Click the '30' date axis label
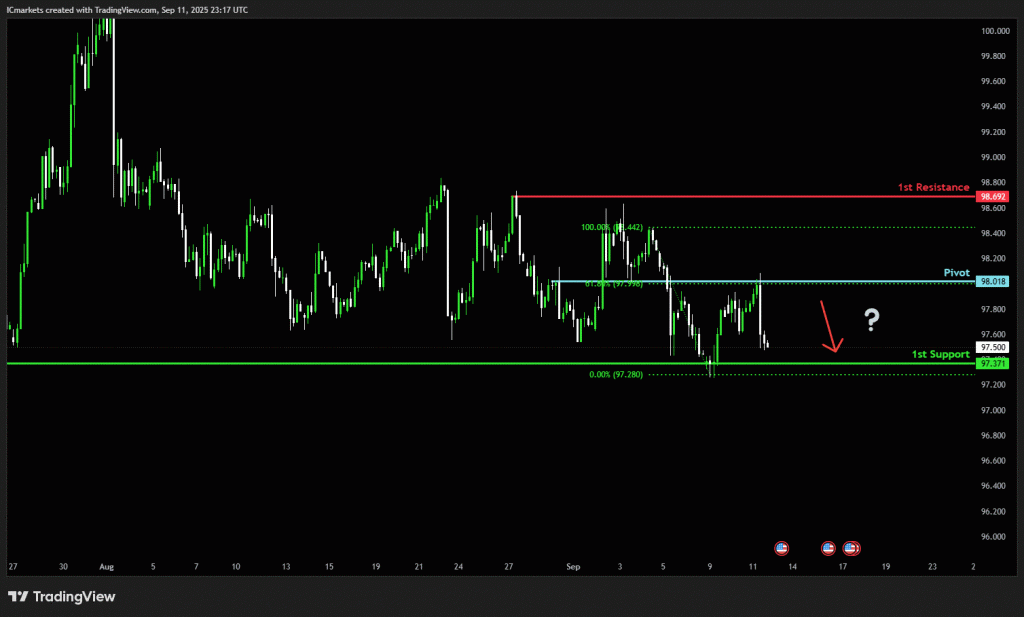This screenshot has width=1024, height=617. 63,567
